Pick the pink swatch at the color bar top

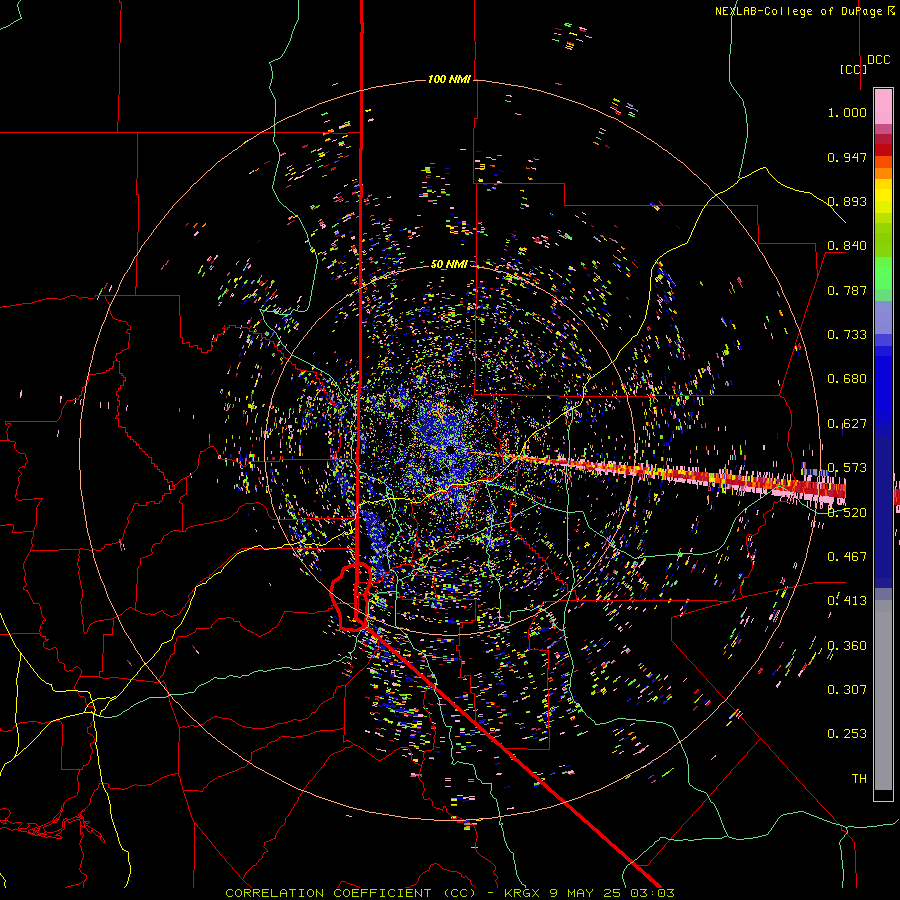tap(883, 106)
